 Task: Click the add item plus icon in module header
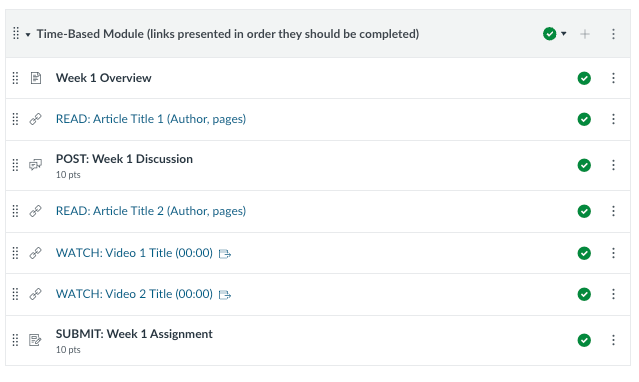point(584,34)
